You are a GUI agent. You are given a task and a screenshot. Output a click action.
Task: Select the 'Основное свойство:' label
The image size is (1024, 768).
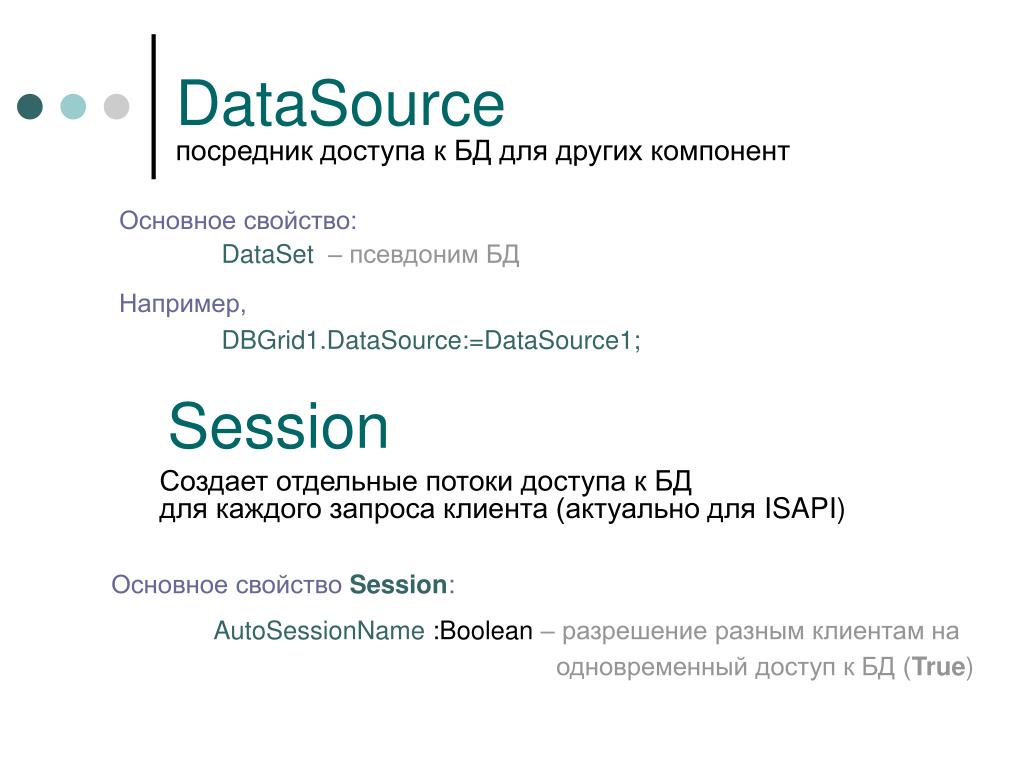pos(238,221)
